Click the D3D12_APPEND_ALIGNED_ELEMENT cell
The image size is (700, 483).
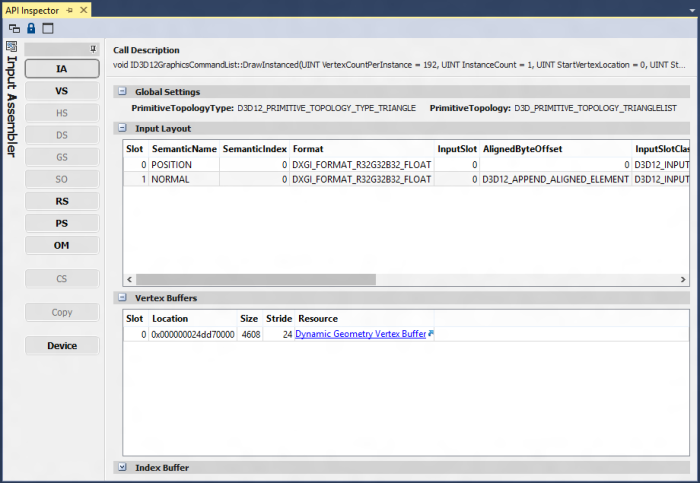point(556,179)
